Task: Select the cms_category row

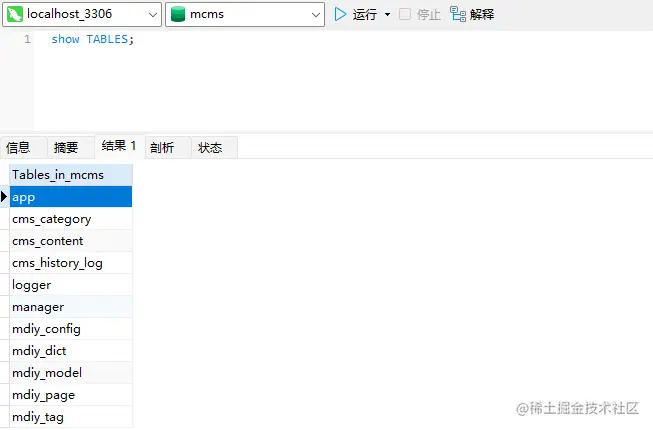Action: point(71,219)
